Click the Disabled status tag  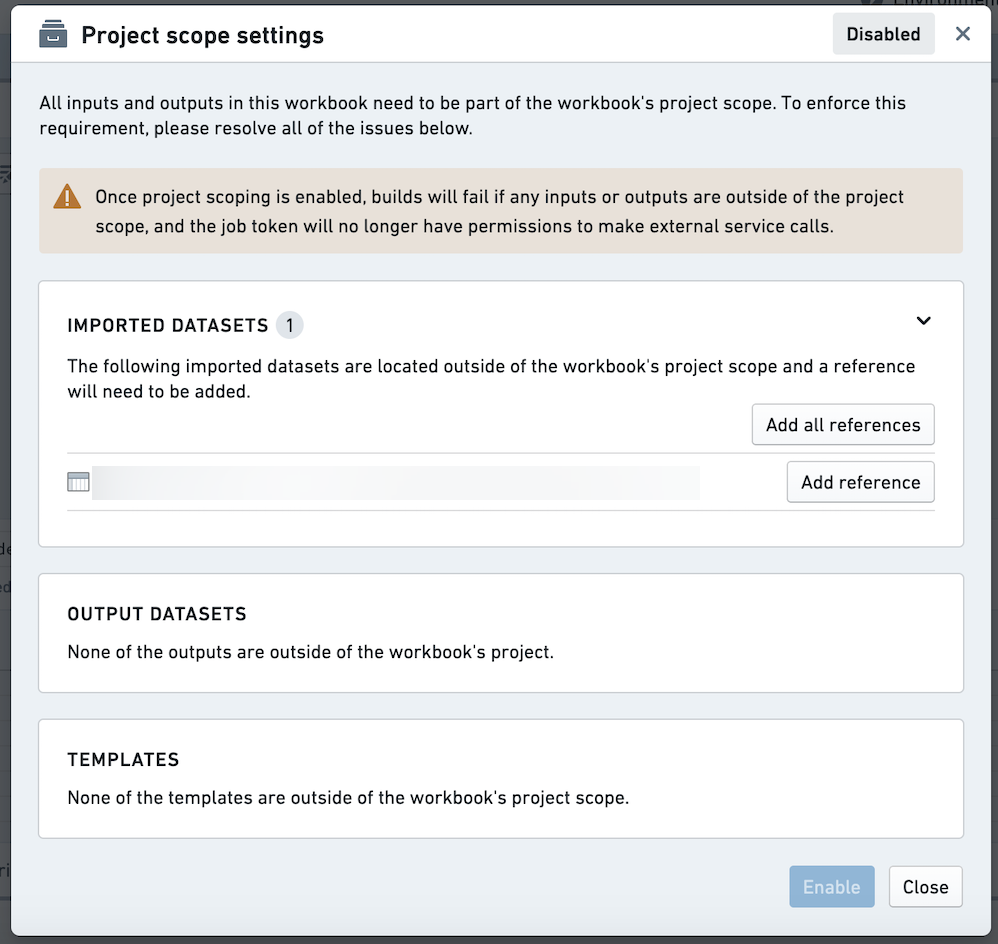point(883,34)
